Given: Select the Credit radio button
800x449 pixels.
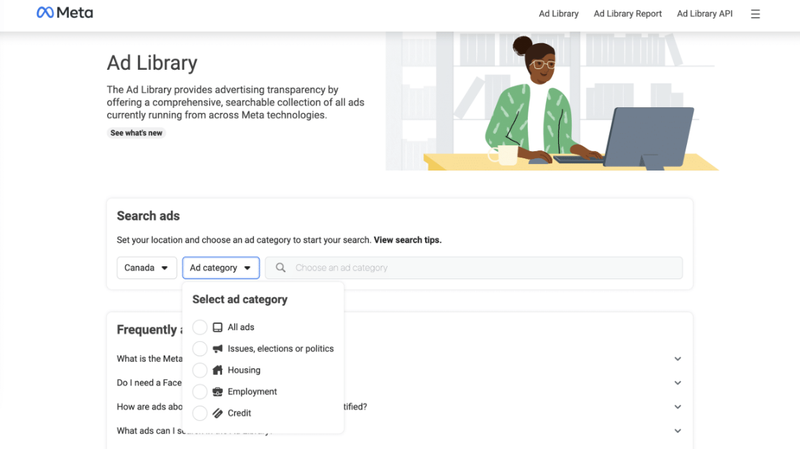Looking at the screenshot, I should (x=200, y=413).
